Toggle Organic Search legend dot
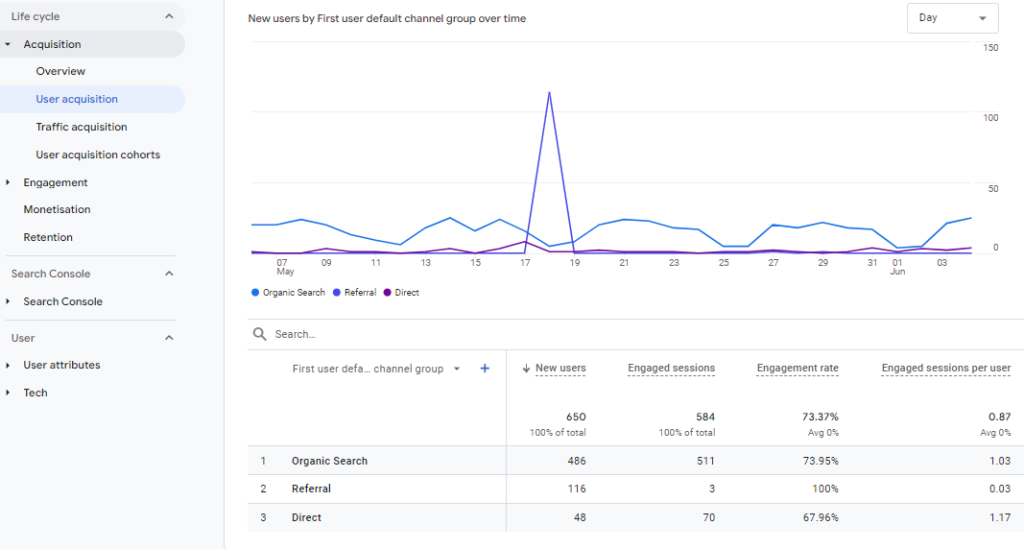This screenshot has width=1024, height=549. (255, 293)
